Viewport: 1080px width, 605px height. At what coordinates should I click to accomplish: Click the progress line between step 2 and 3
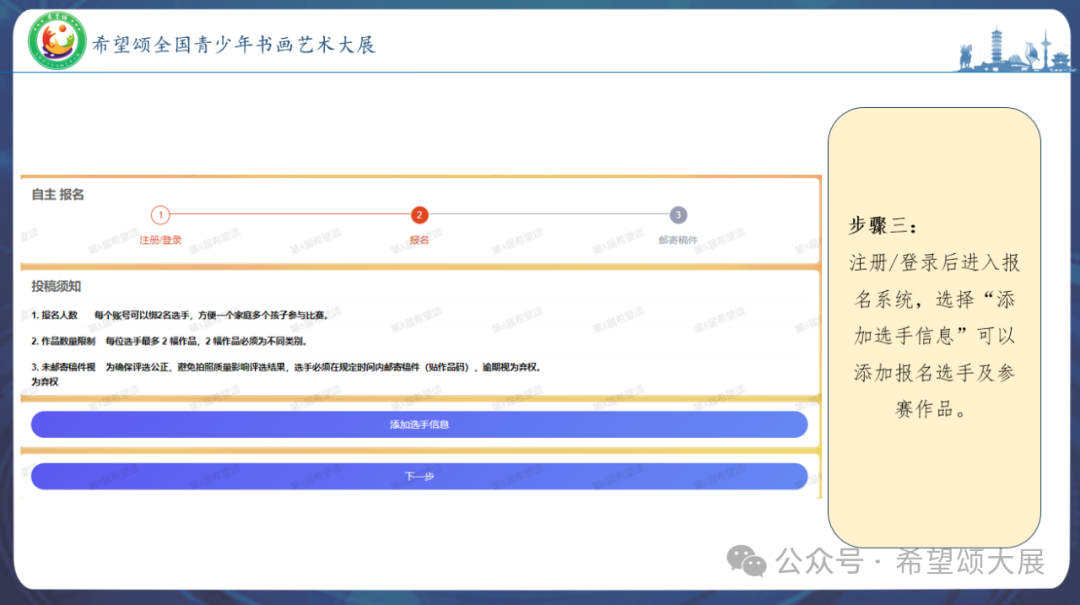548,214
